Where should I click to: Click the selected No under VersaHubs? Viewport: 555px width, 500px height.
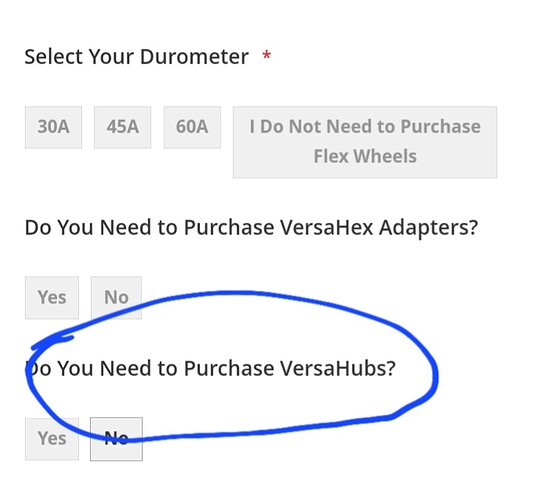116,439
